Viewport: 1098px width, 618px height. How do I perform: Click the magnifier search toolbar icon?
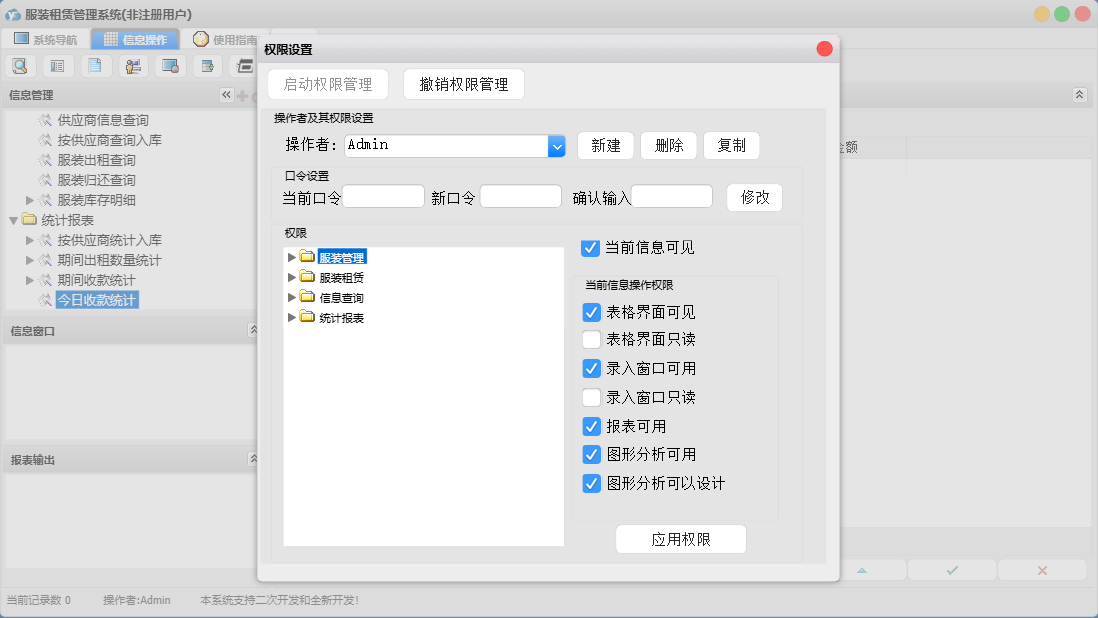20,66
